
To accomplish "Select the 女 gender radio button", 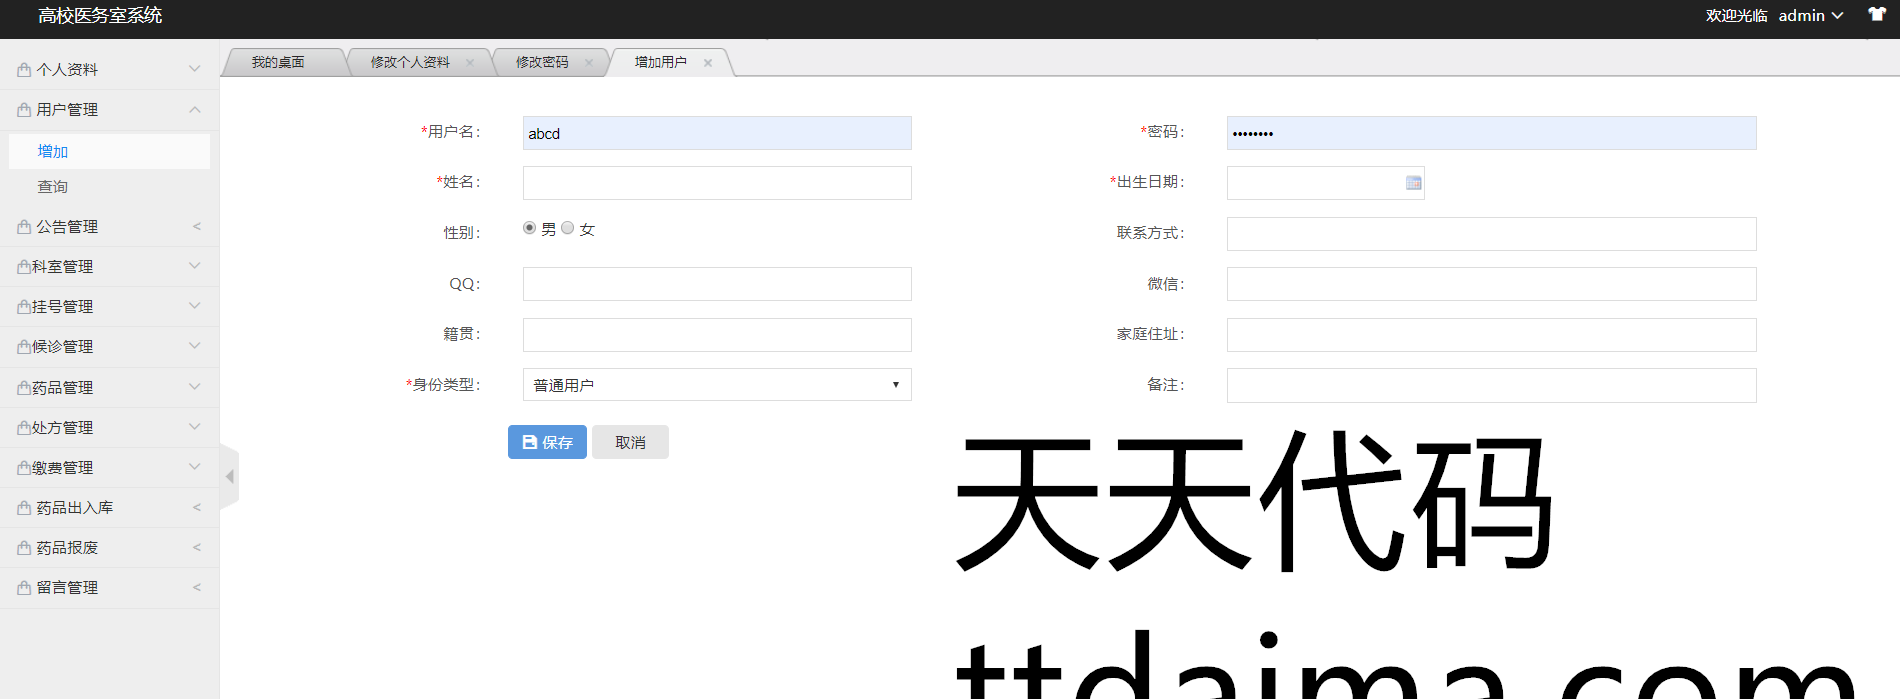I will pyautogui.click(x=568, y=228).
